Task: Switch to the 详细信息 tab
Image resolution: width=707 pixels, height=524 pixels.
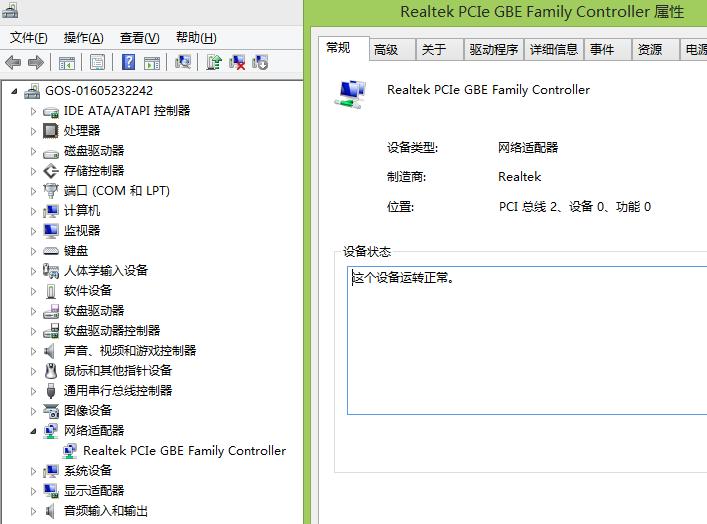Action: click(554, 50)
